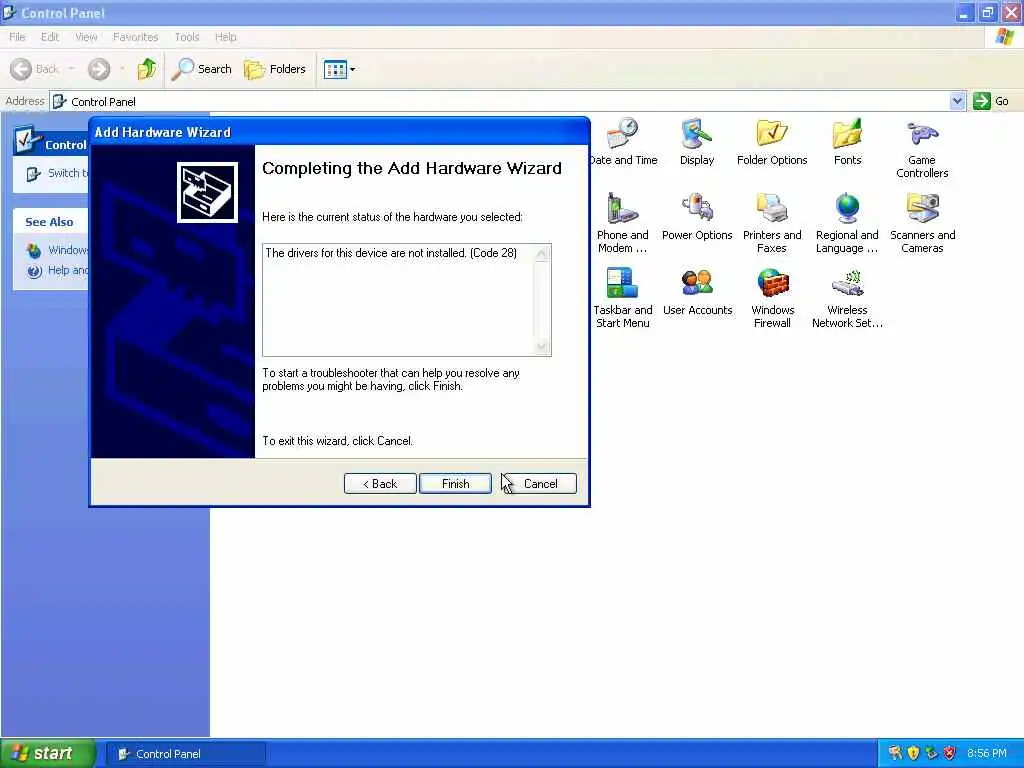Viewport: 1024px width, 768px height.
Task: Open the User Accounts icon
Action: 697,292
